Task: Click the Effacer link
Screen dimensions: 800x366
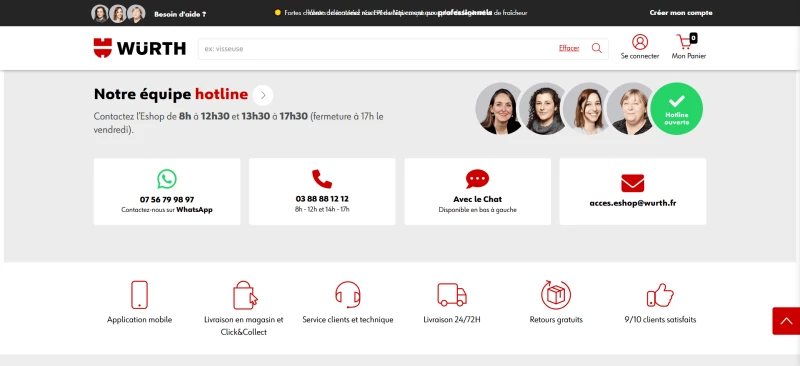Action: (x=569, y=48)
